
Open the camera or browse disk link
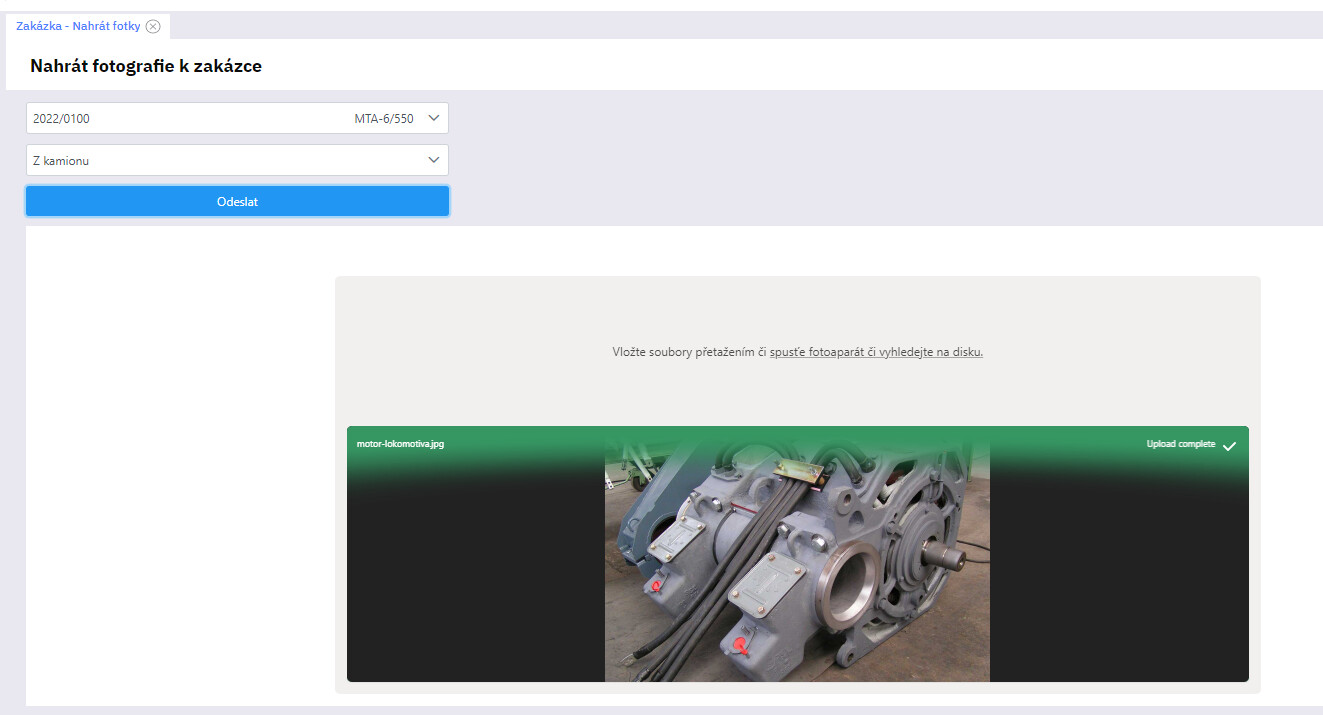[876, 352]
